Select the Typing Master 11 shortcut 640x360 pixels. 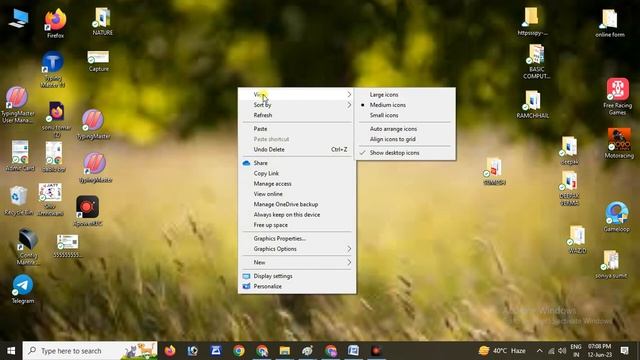(53, 69)
